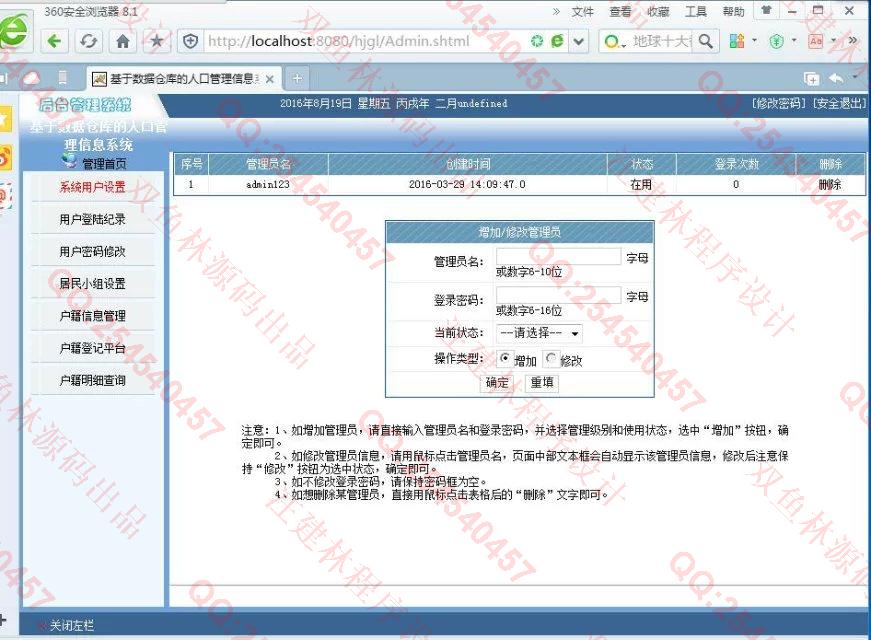
Task: Click the IE compatibility mode icon
Action: click(x=557, y=41)
